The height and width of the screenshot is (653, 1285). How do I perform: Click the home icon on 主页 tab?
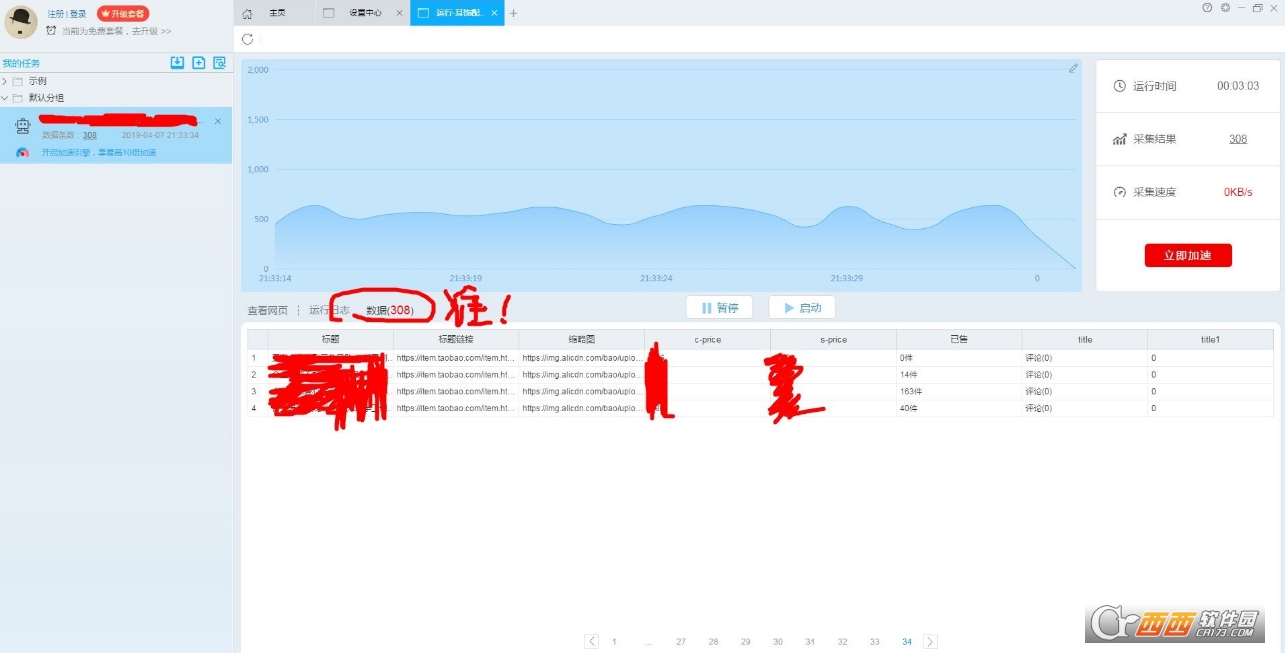point(247,13)
